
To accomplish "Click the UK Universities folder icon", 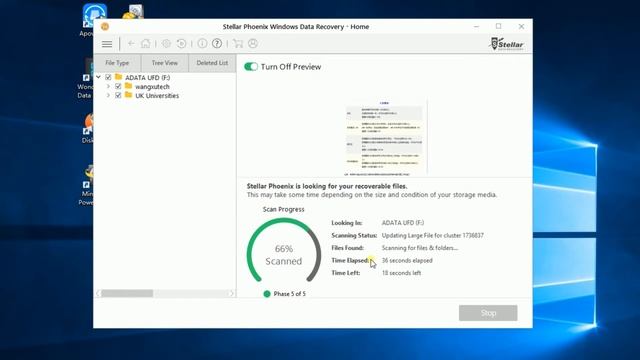I will click(x=129, y=95).
